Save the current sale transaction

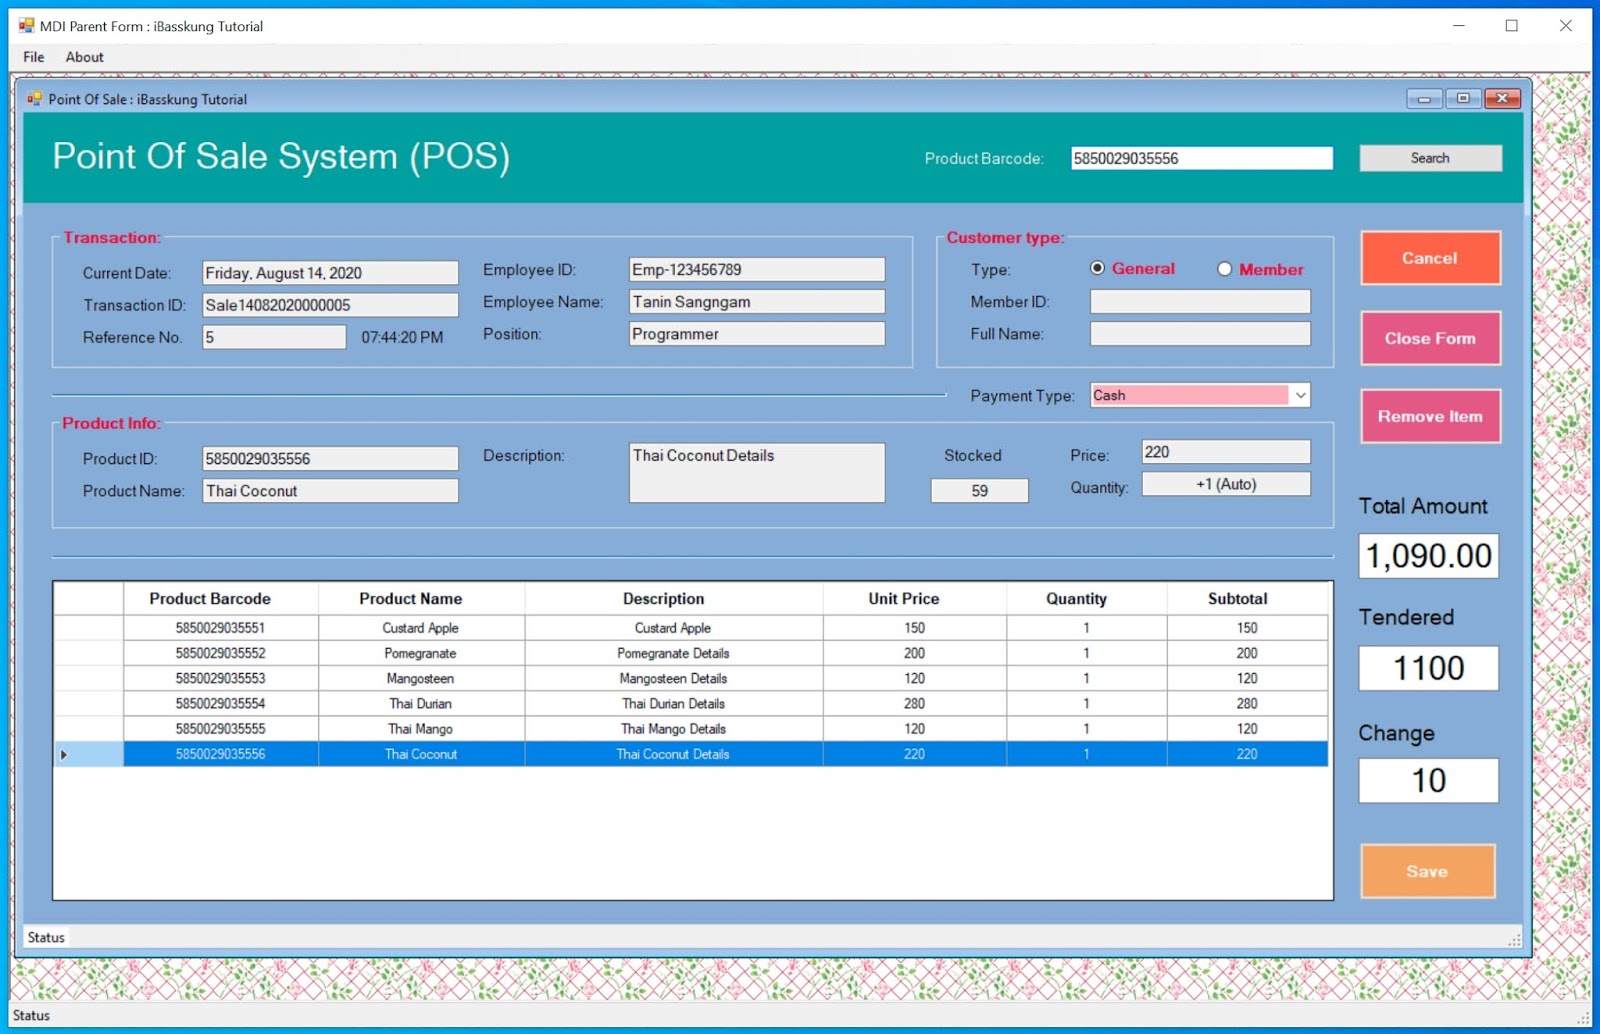(x=1427, y=871)
